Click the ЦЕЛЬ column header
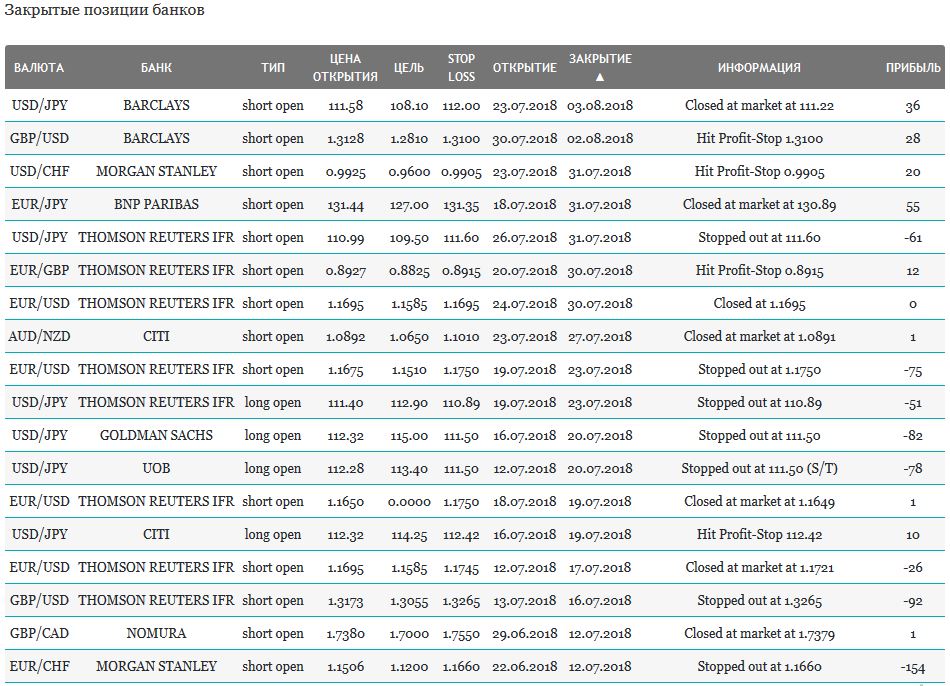Screen dimensions: 950x686 click(x=409, y=68)
